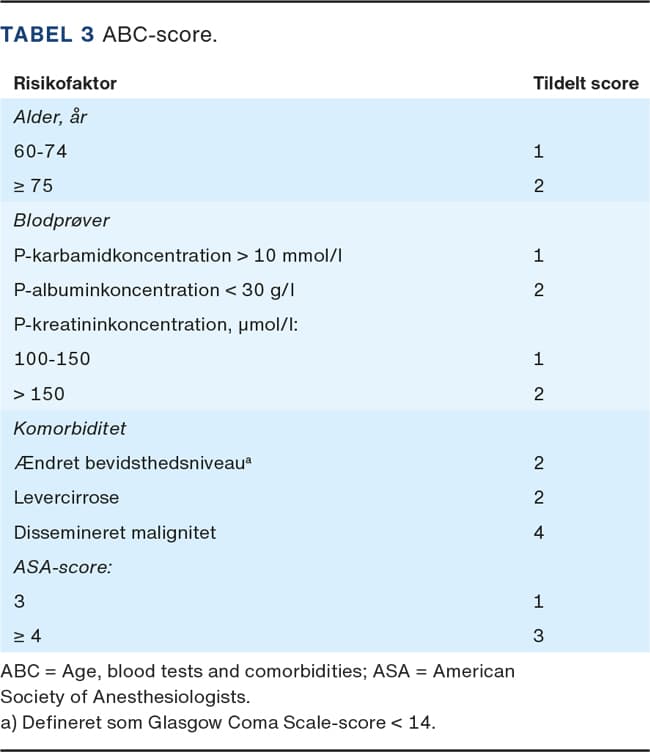Select the "ASA-score:" subheading
This screenshot has width=650, height=752.
tap(58, 567)
